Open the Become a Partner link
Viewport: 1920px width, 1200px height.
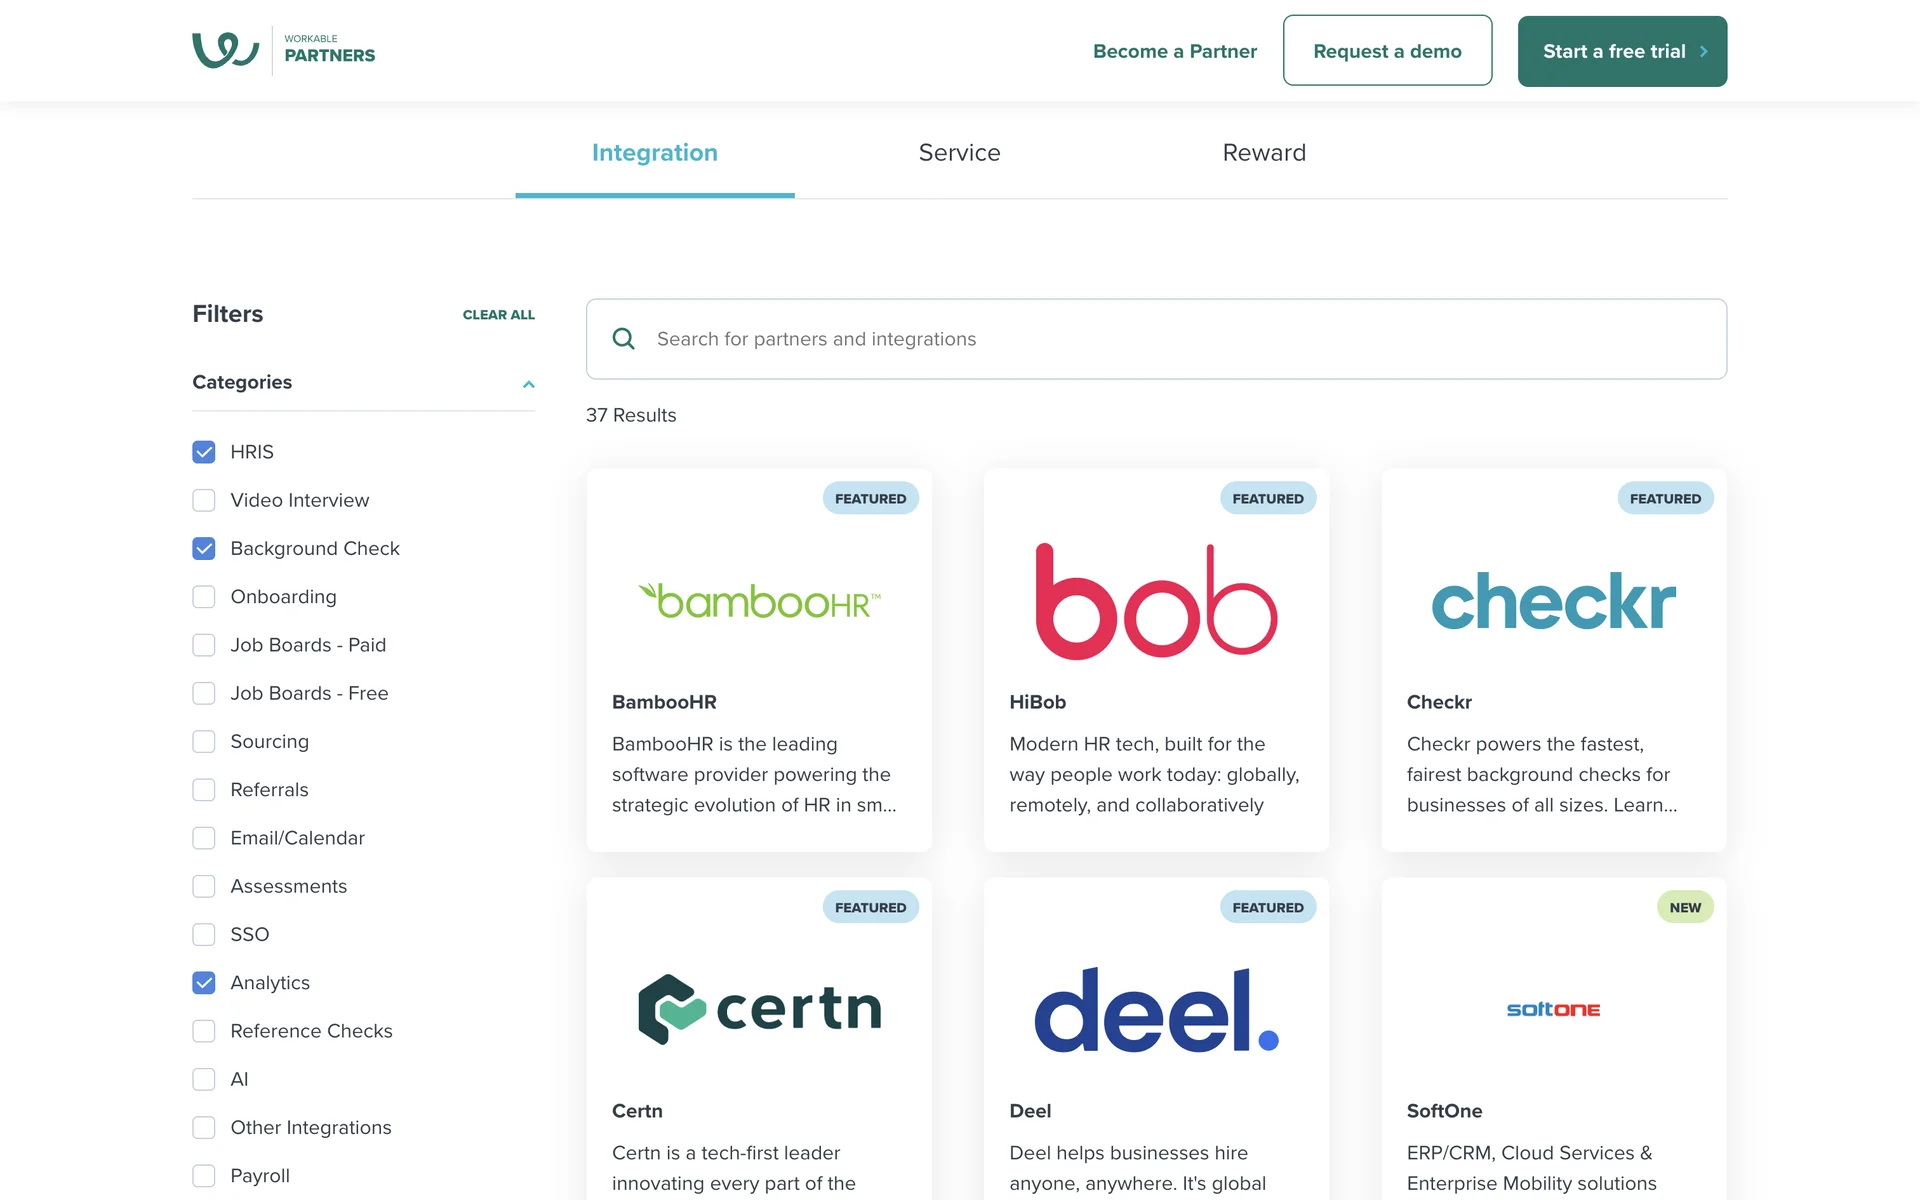pyautogui.click(x=1174, y=51)
